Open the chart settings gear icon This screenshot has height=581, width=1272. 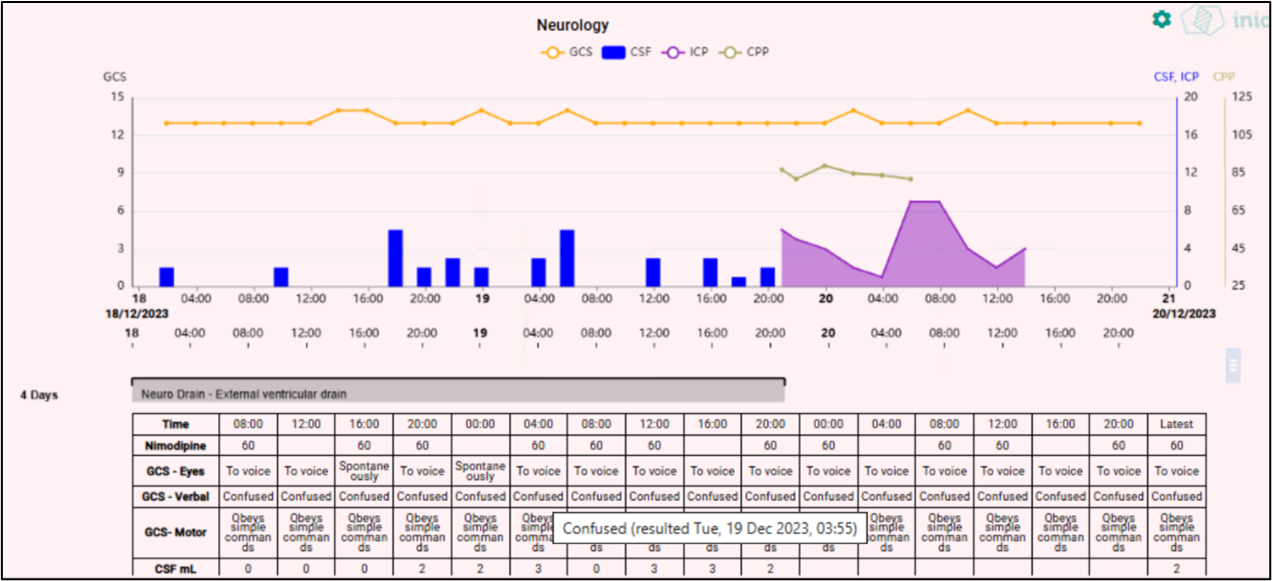tap(1161, 19)
